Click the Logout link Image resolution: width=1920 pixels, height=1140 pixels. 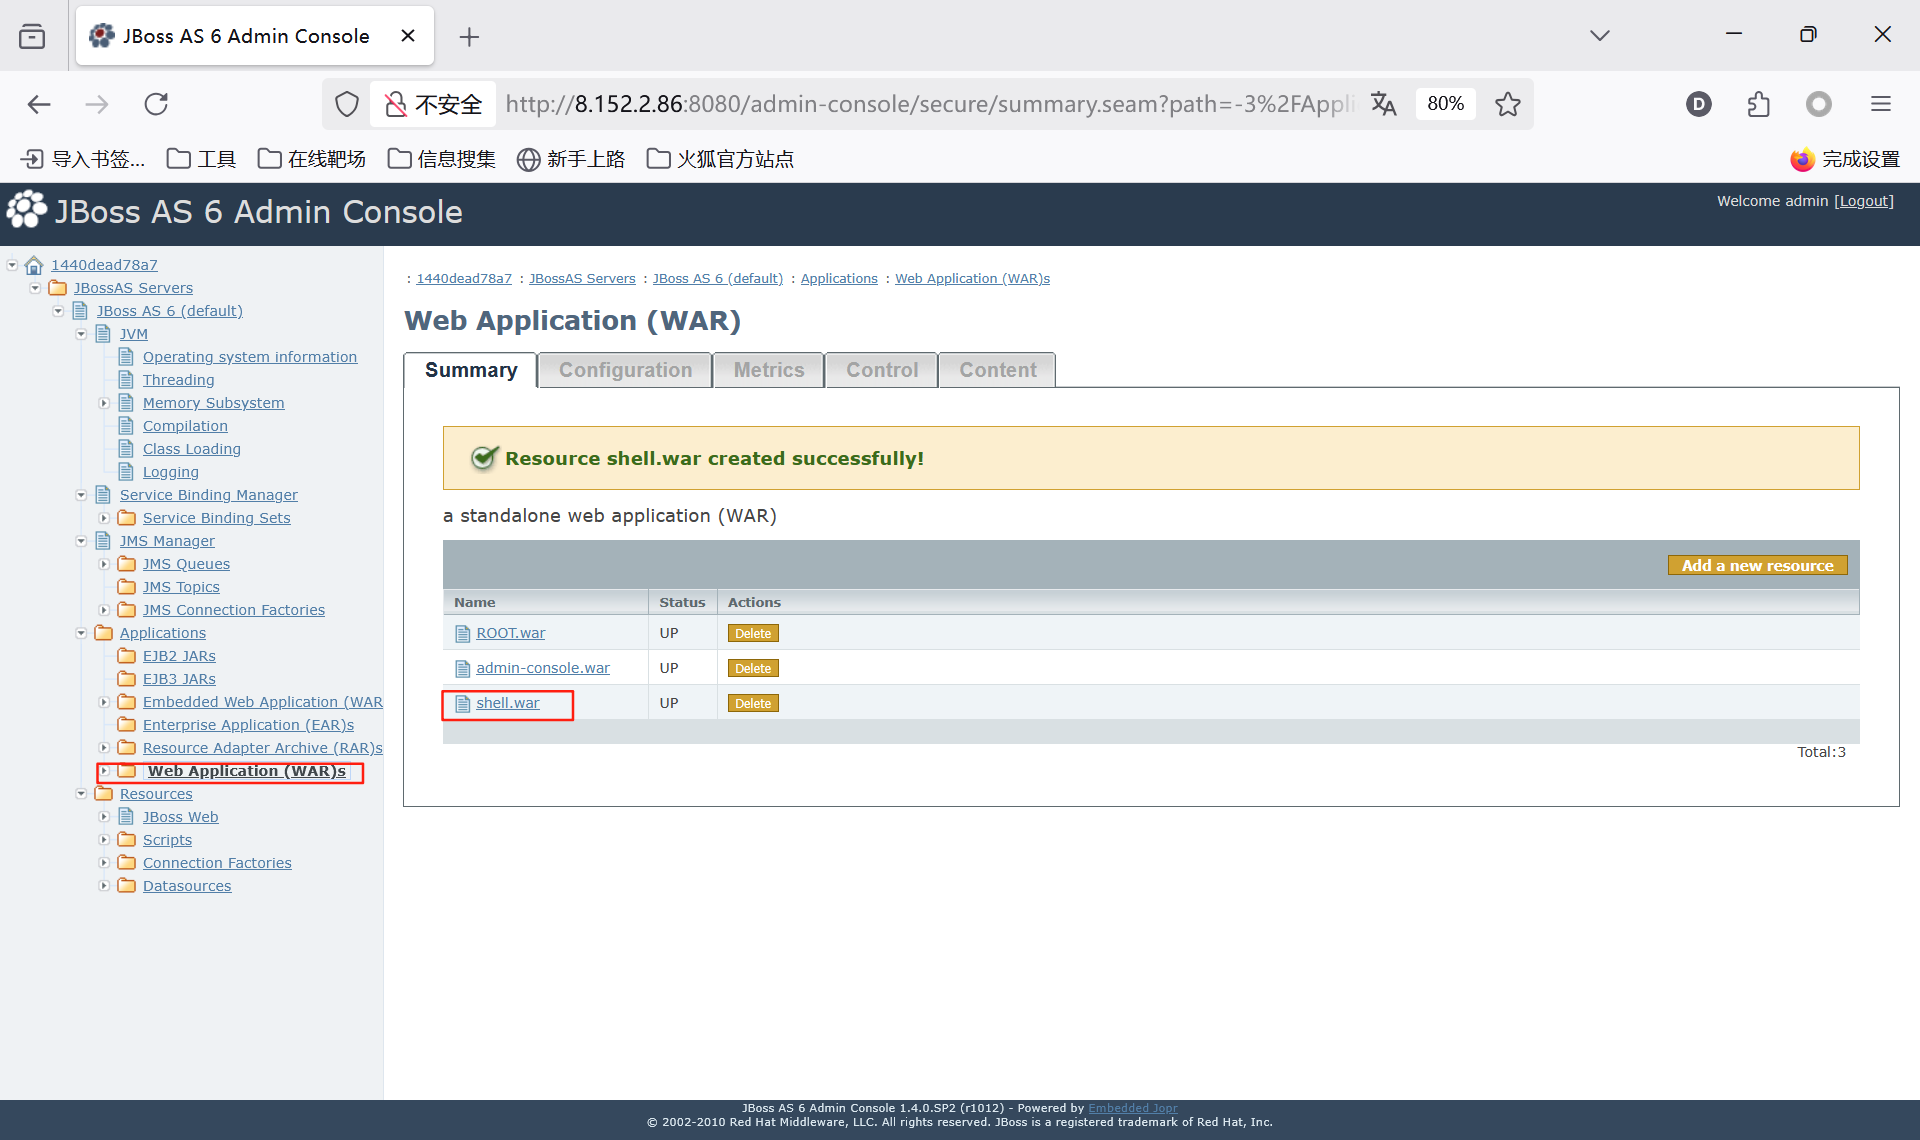pyautogui.click(x=1864, y=201)
